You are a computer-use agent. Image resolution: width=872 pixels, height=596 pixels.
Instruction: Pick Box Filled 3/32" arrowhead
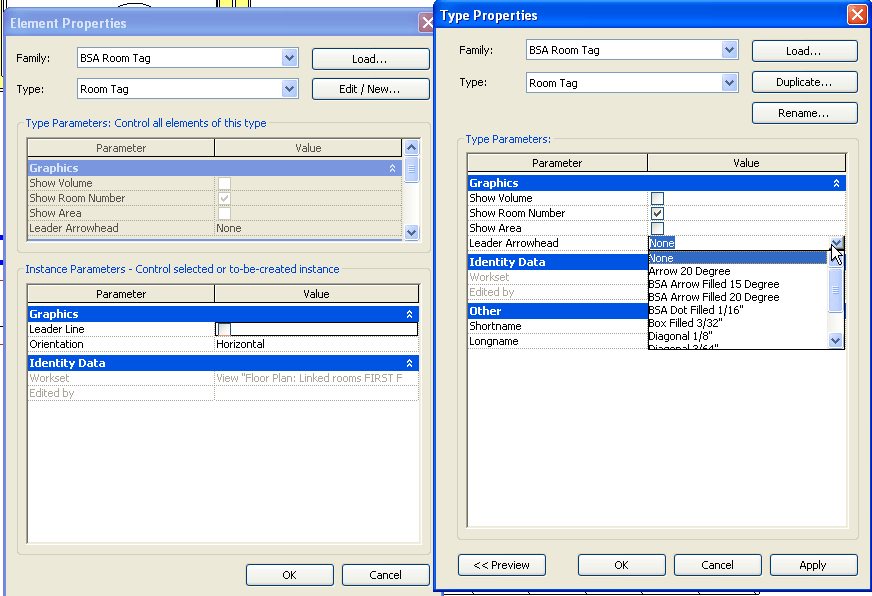(738, 323)
